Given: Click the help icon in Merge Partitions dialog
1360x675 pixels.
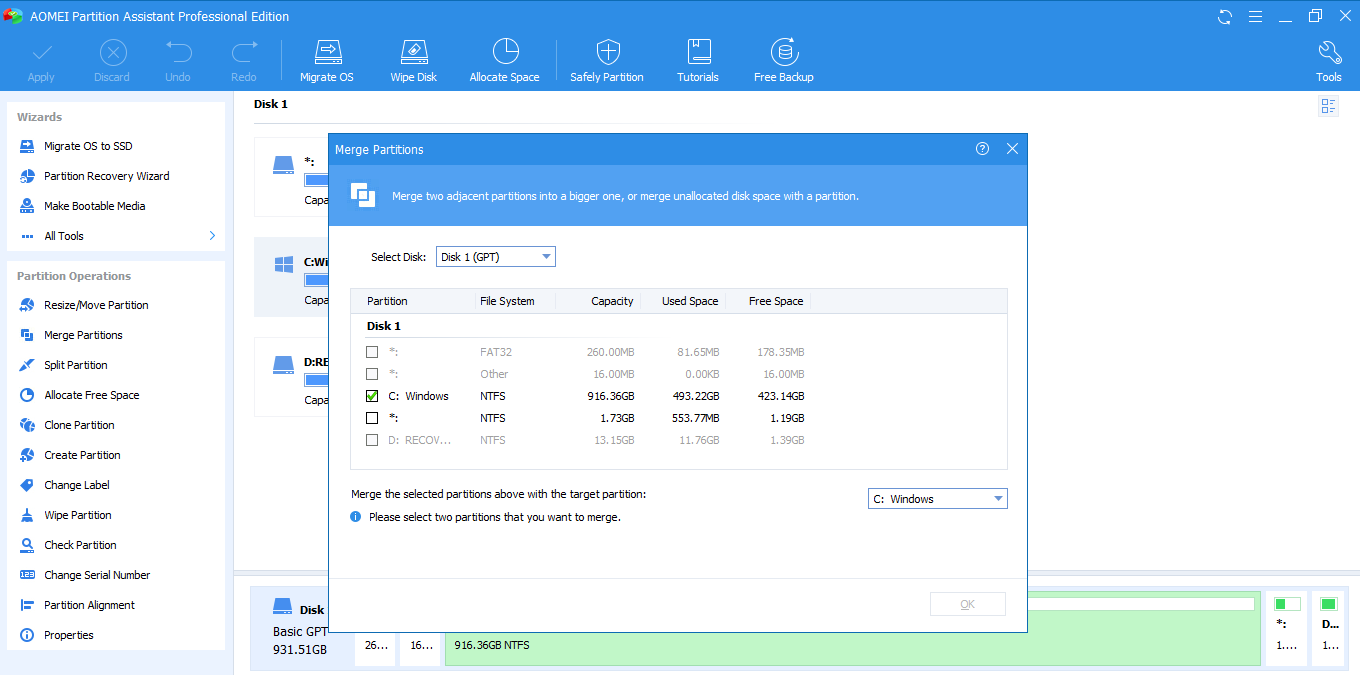Looking at the screenshot, I should tap(982, 149).
